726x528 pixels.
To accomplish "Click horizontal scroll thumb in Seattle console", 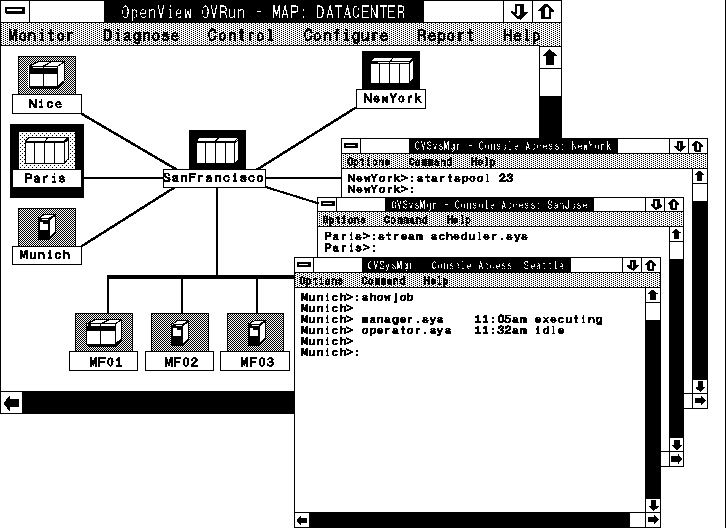I will (x=638, y=520).
